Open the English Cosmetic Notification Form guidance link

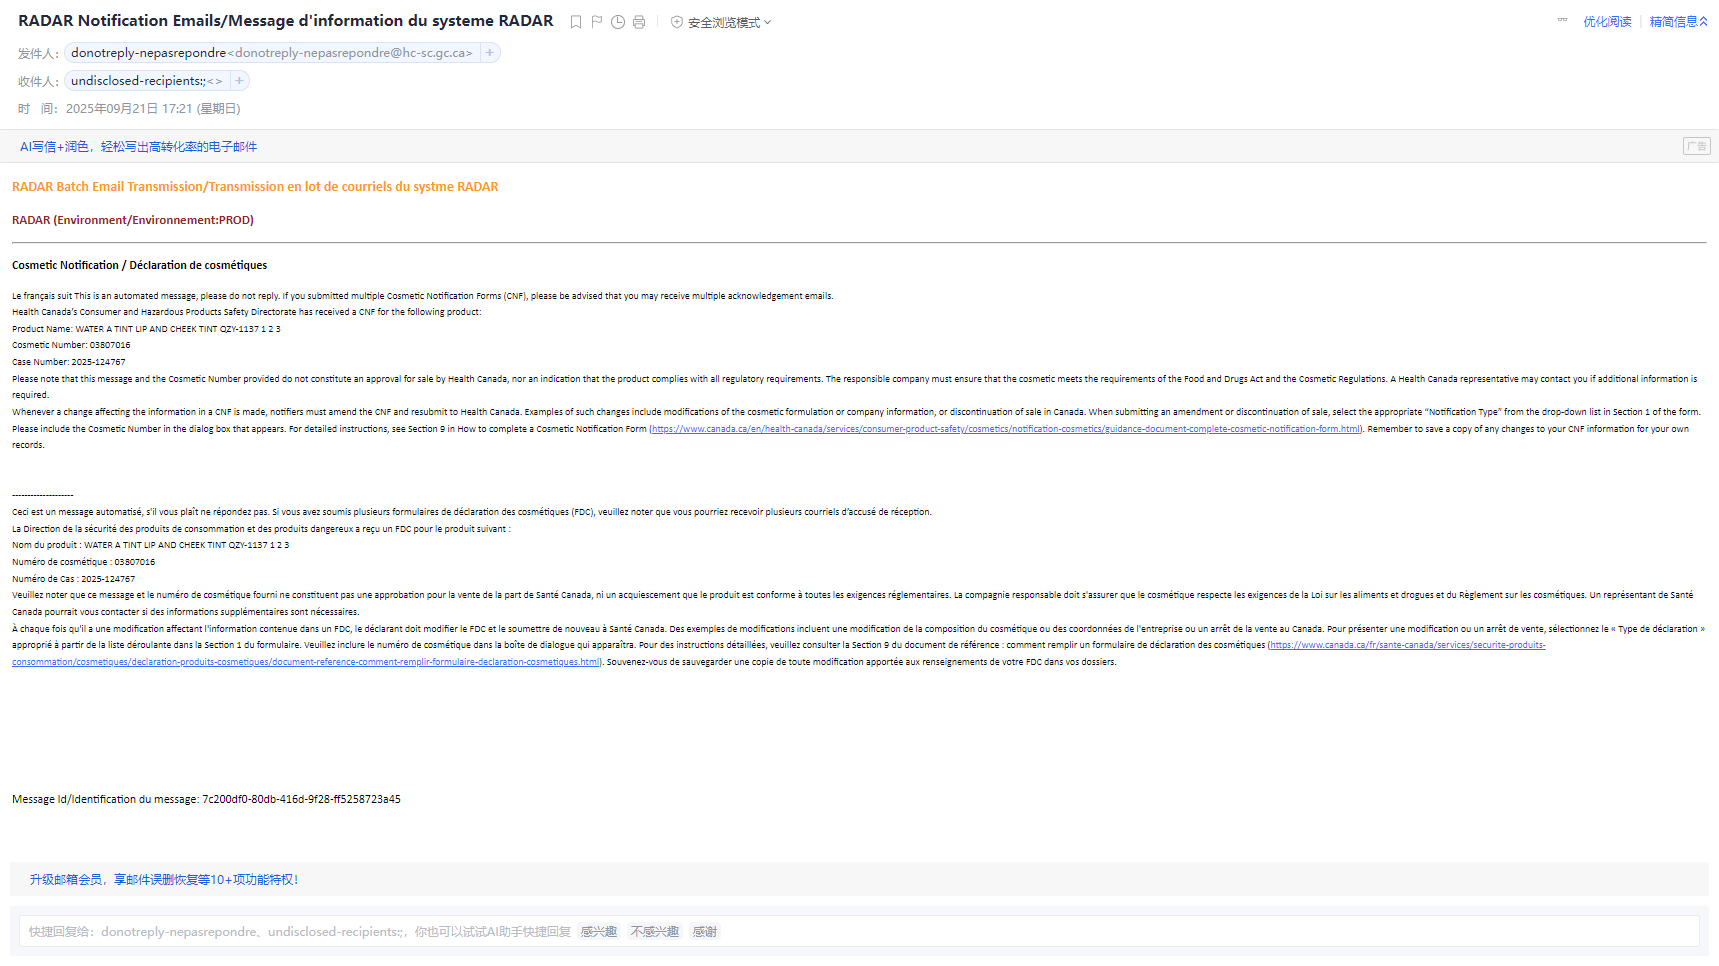(1005, 429)
